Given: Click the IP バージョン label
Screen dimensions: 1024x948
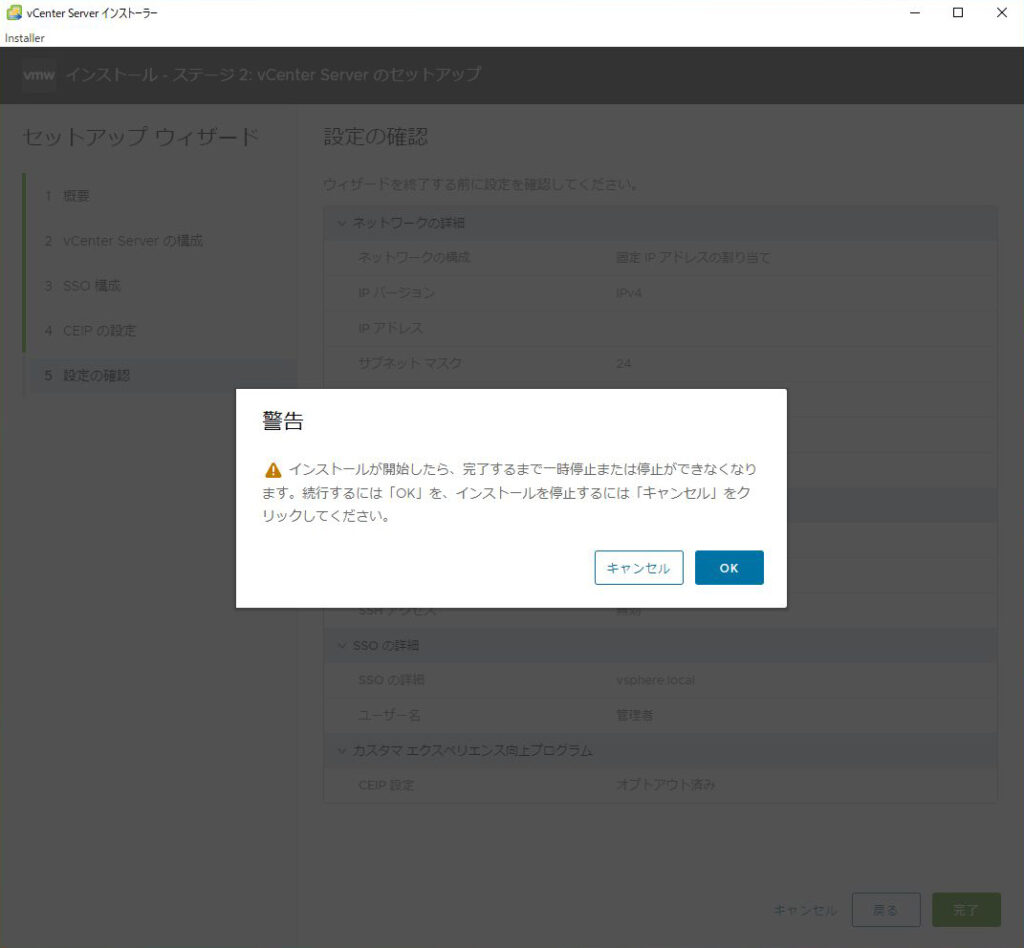Looking at the screenshot, I should pyautogui.click(x=396, y=292).
